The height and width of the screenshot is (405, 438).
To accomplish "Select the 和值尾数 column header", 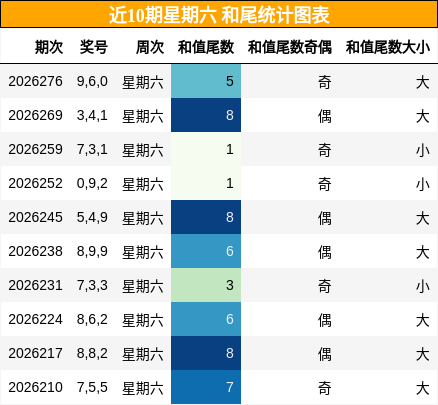I will tap(206, 47).
